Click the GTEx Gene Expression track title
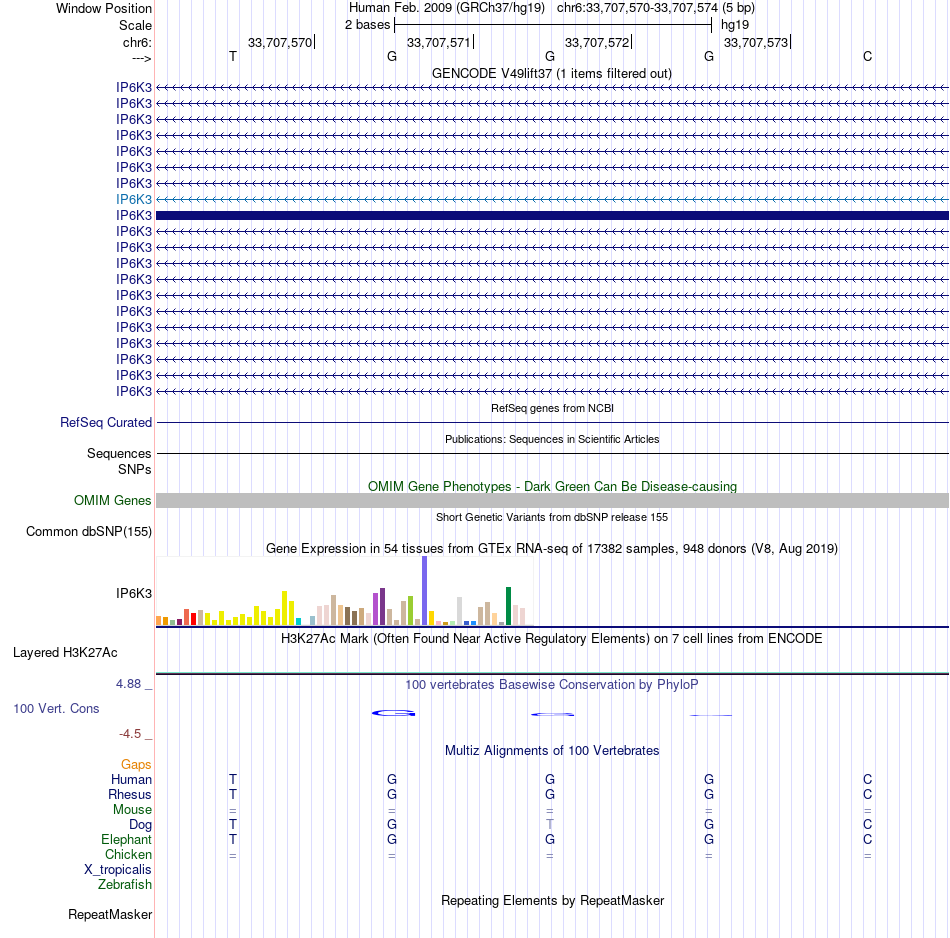 pyautogui.click(x=552, y=548)
